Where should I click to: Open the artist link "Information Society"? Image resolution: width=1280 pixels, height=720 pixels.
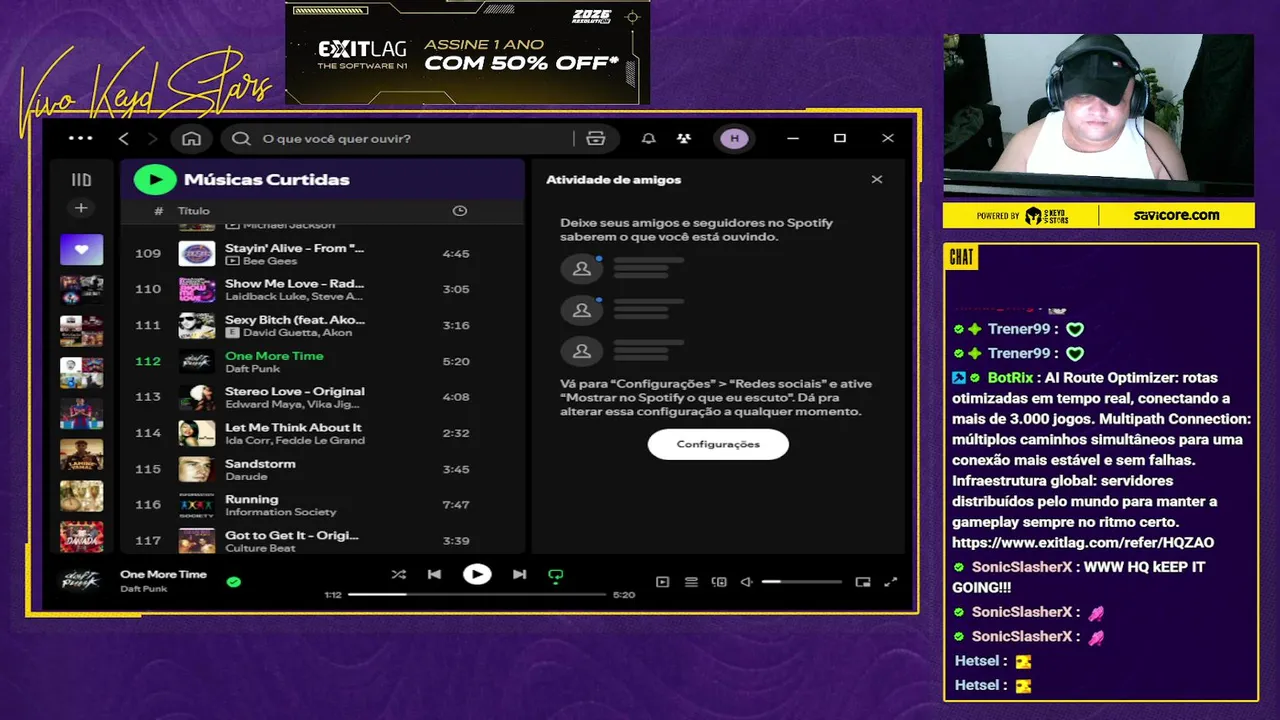[281, 512]
